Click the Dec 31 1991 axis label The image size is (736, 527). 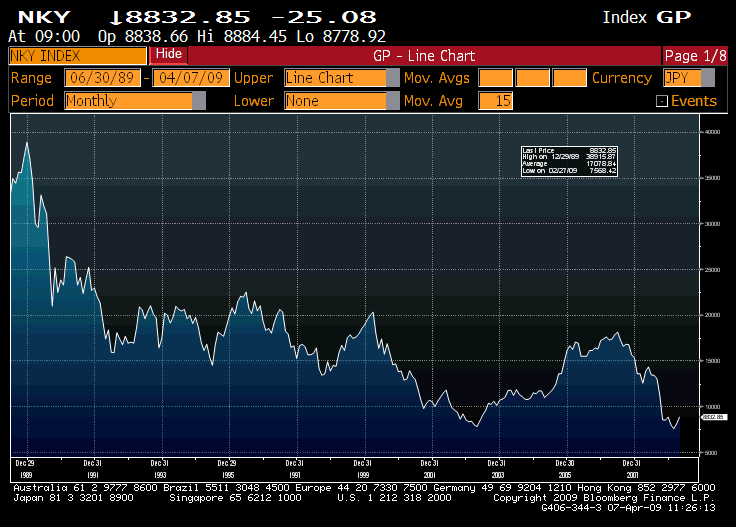point(92,469)
